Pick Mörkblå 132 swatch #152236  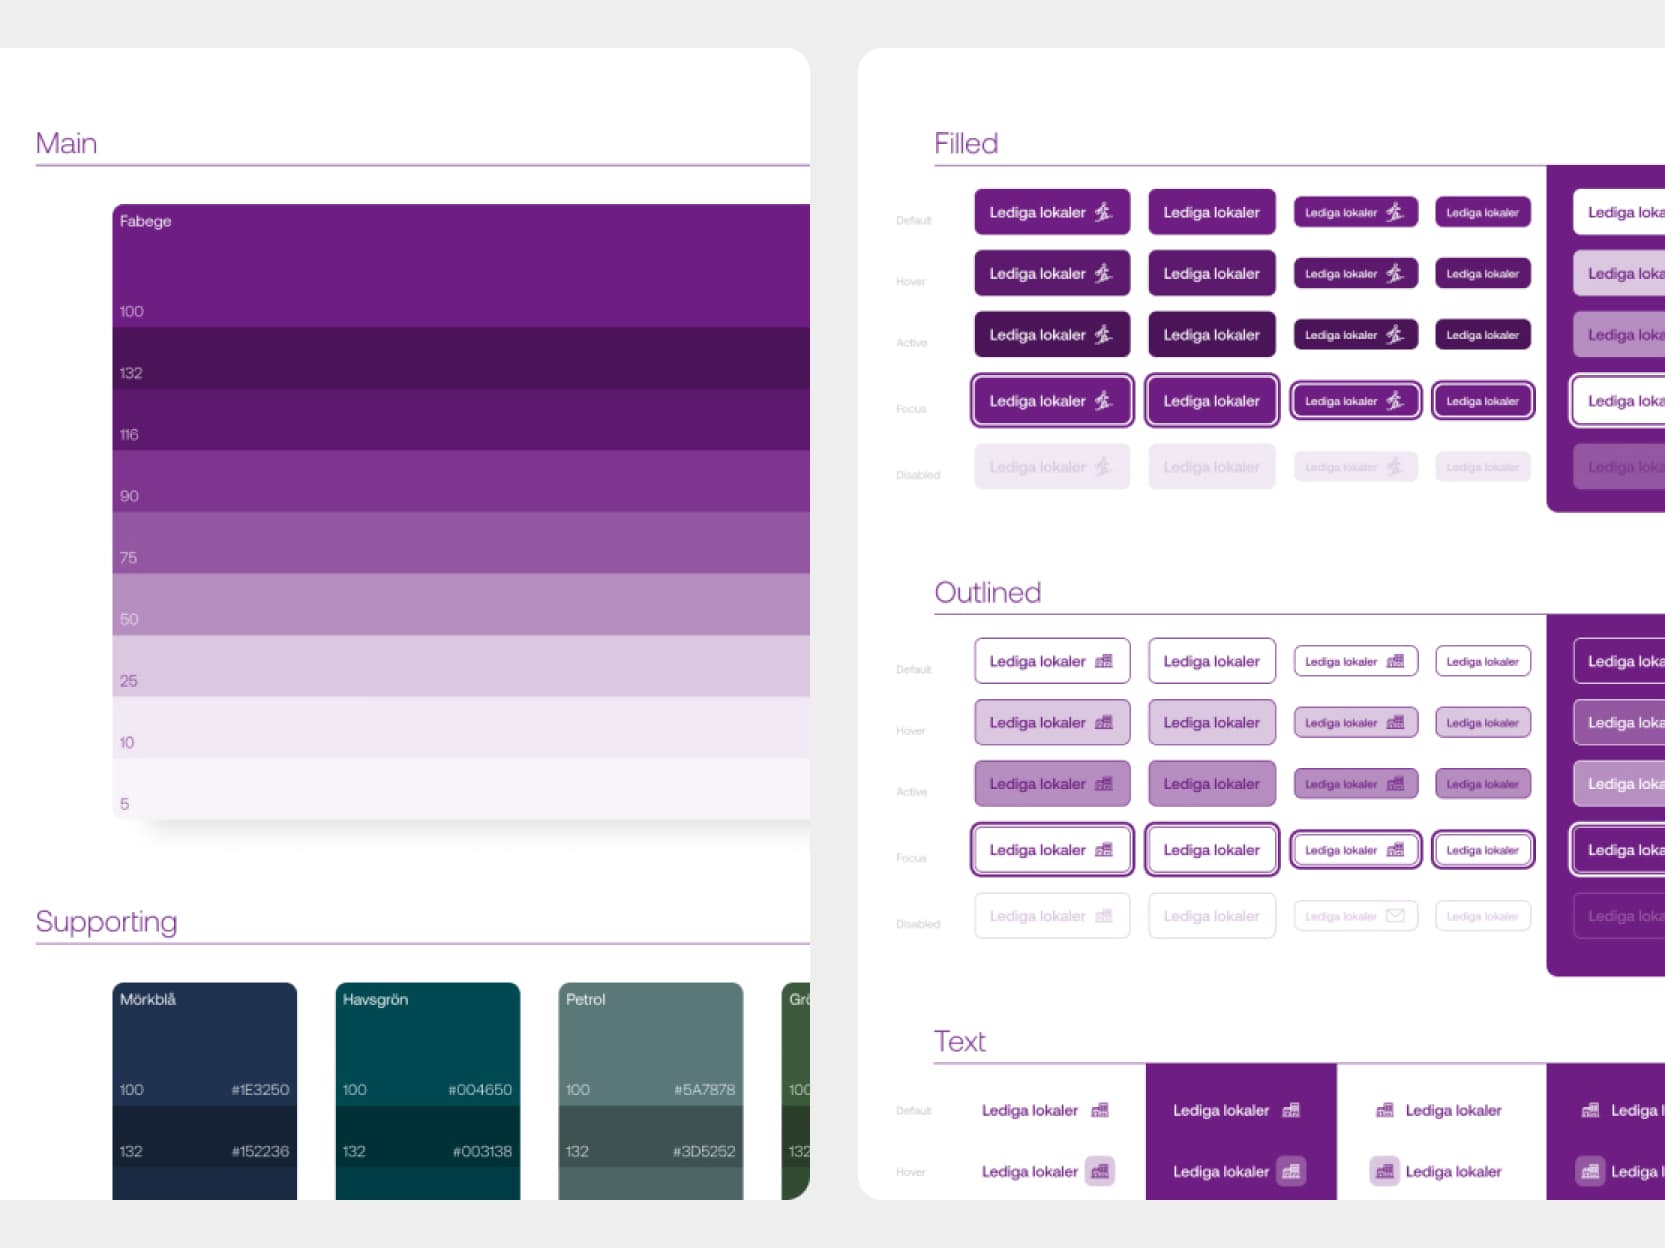[205, 1136]
